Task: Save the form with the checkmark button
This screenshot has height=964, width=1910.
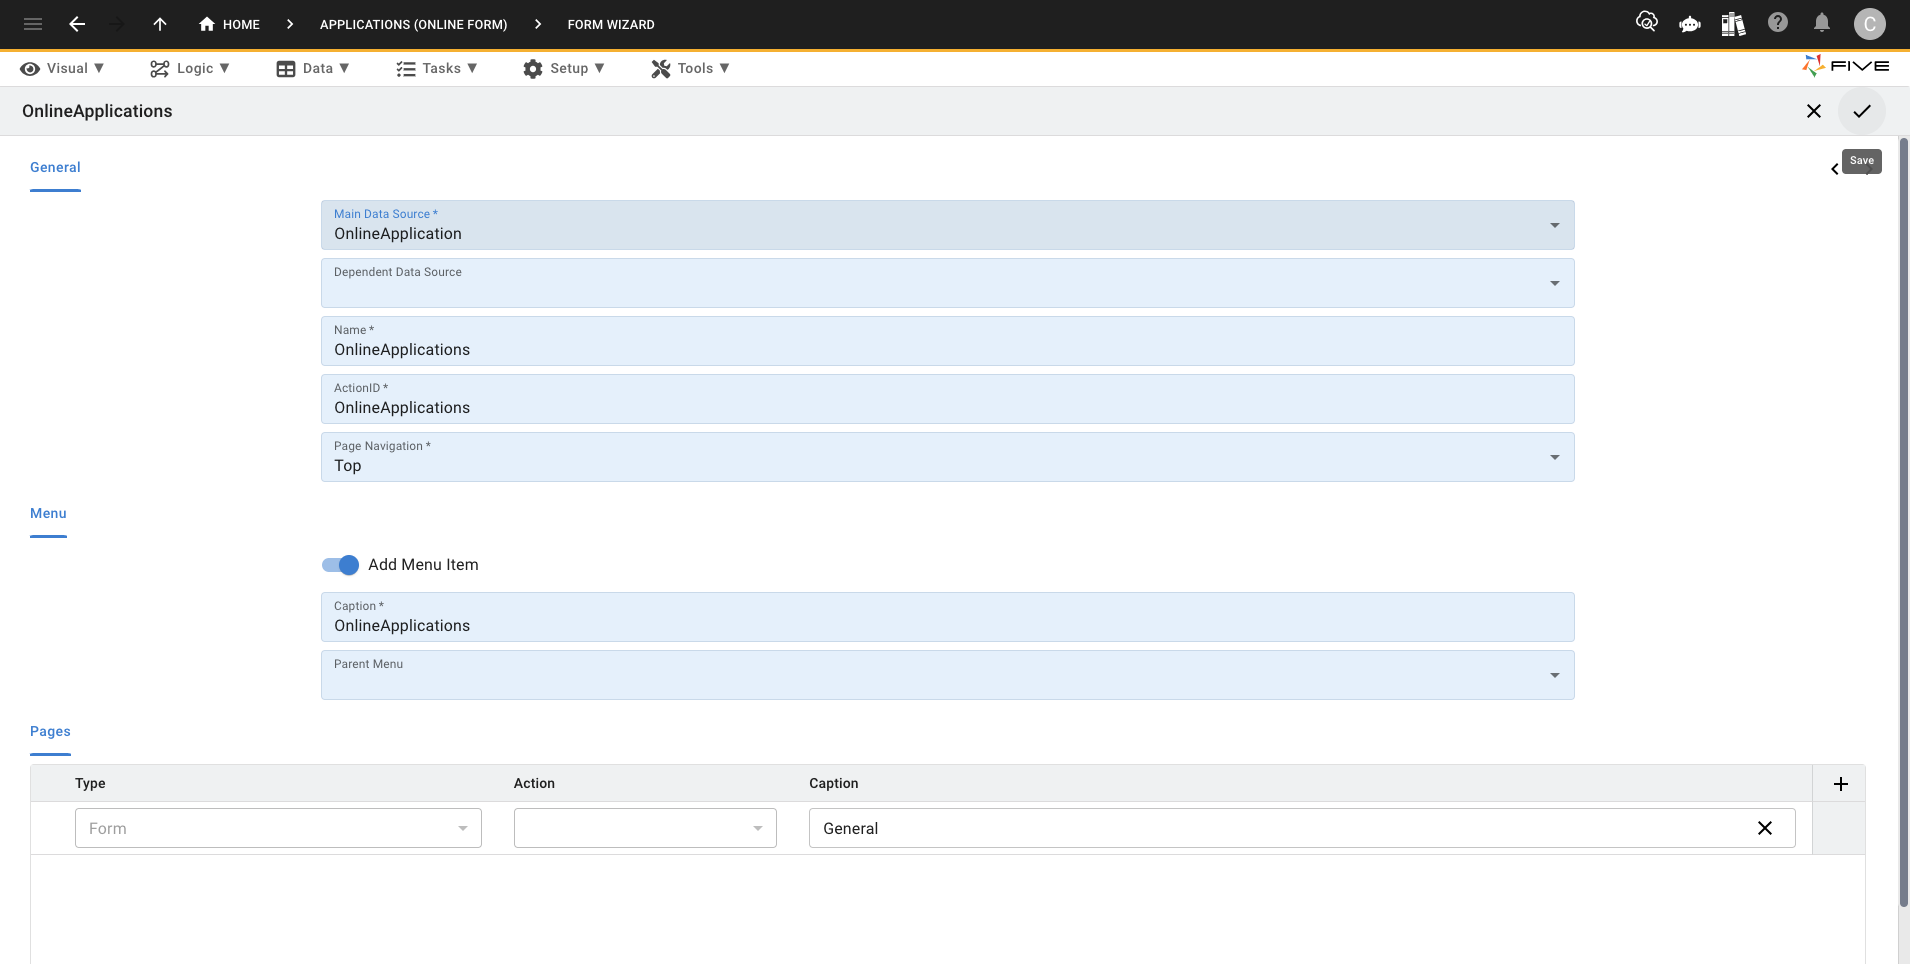Action: pos(1860,111)
